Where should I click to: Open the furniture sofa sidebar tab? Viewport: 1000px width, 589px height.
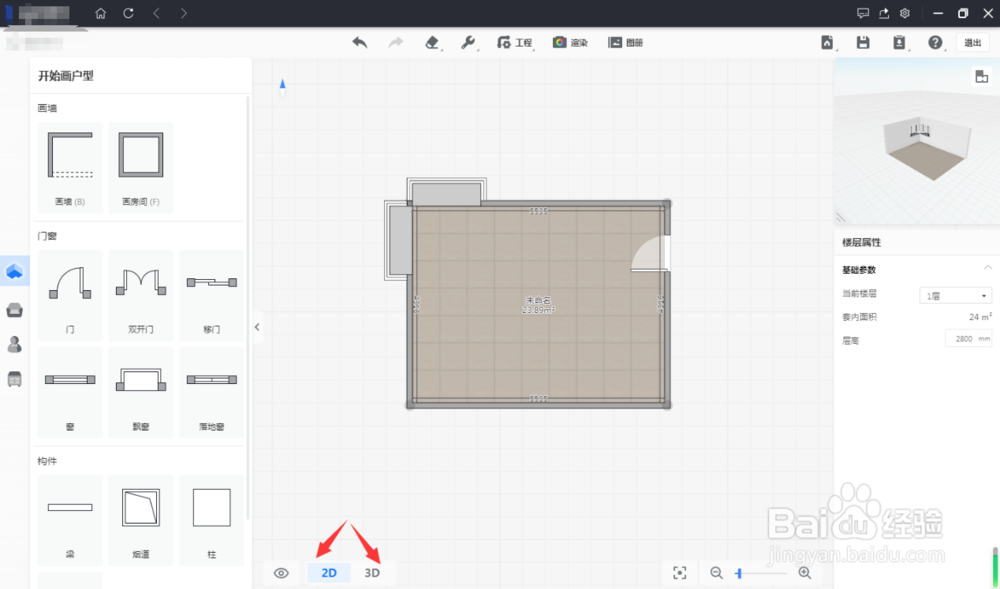coord(15,310)
